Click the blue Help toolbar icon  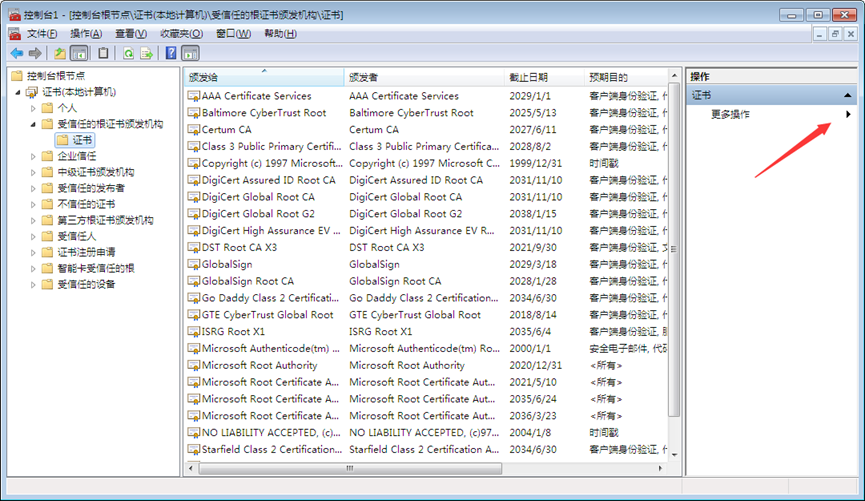pos(171,53)
